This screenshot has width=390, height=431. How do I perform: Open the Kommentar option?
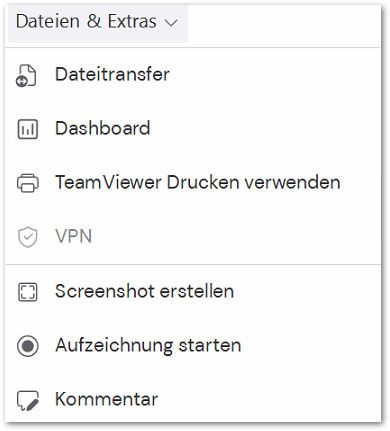pos(193,399)
